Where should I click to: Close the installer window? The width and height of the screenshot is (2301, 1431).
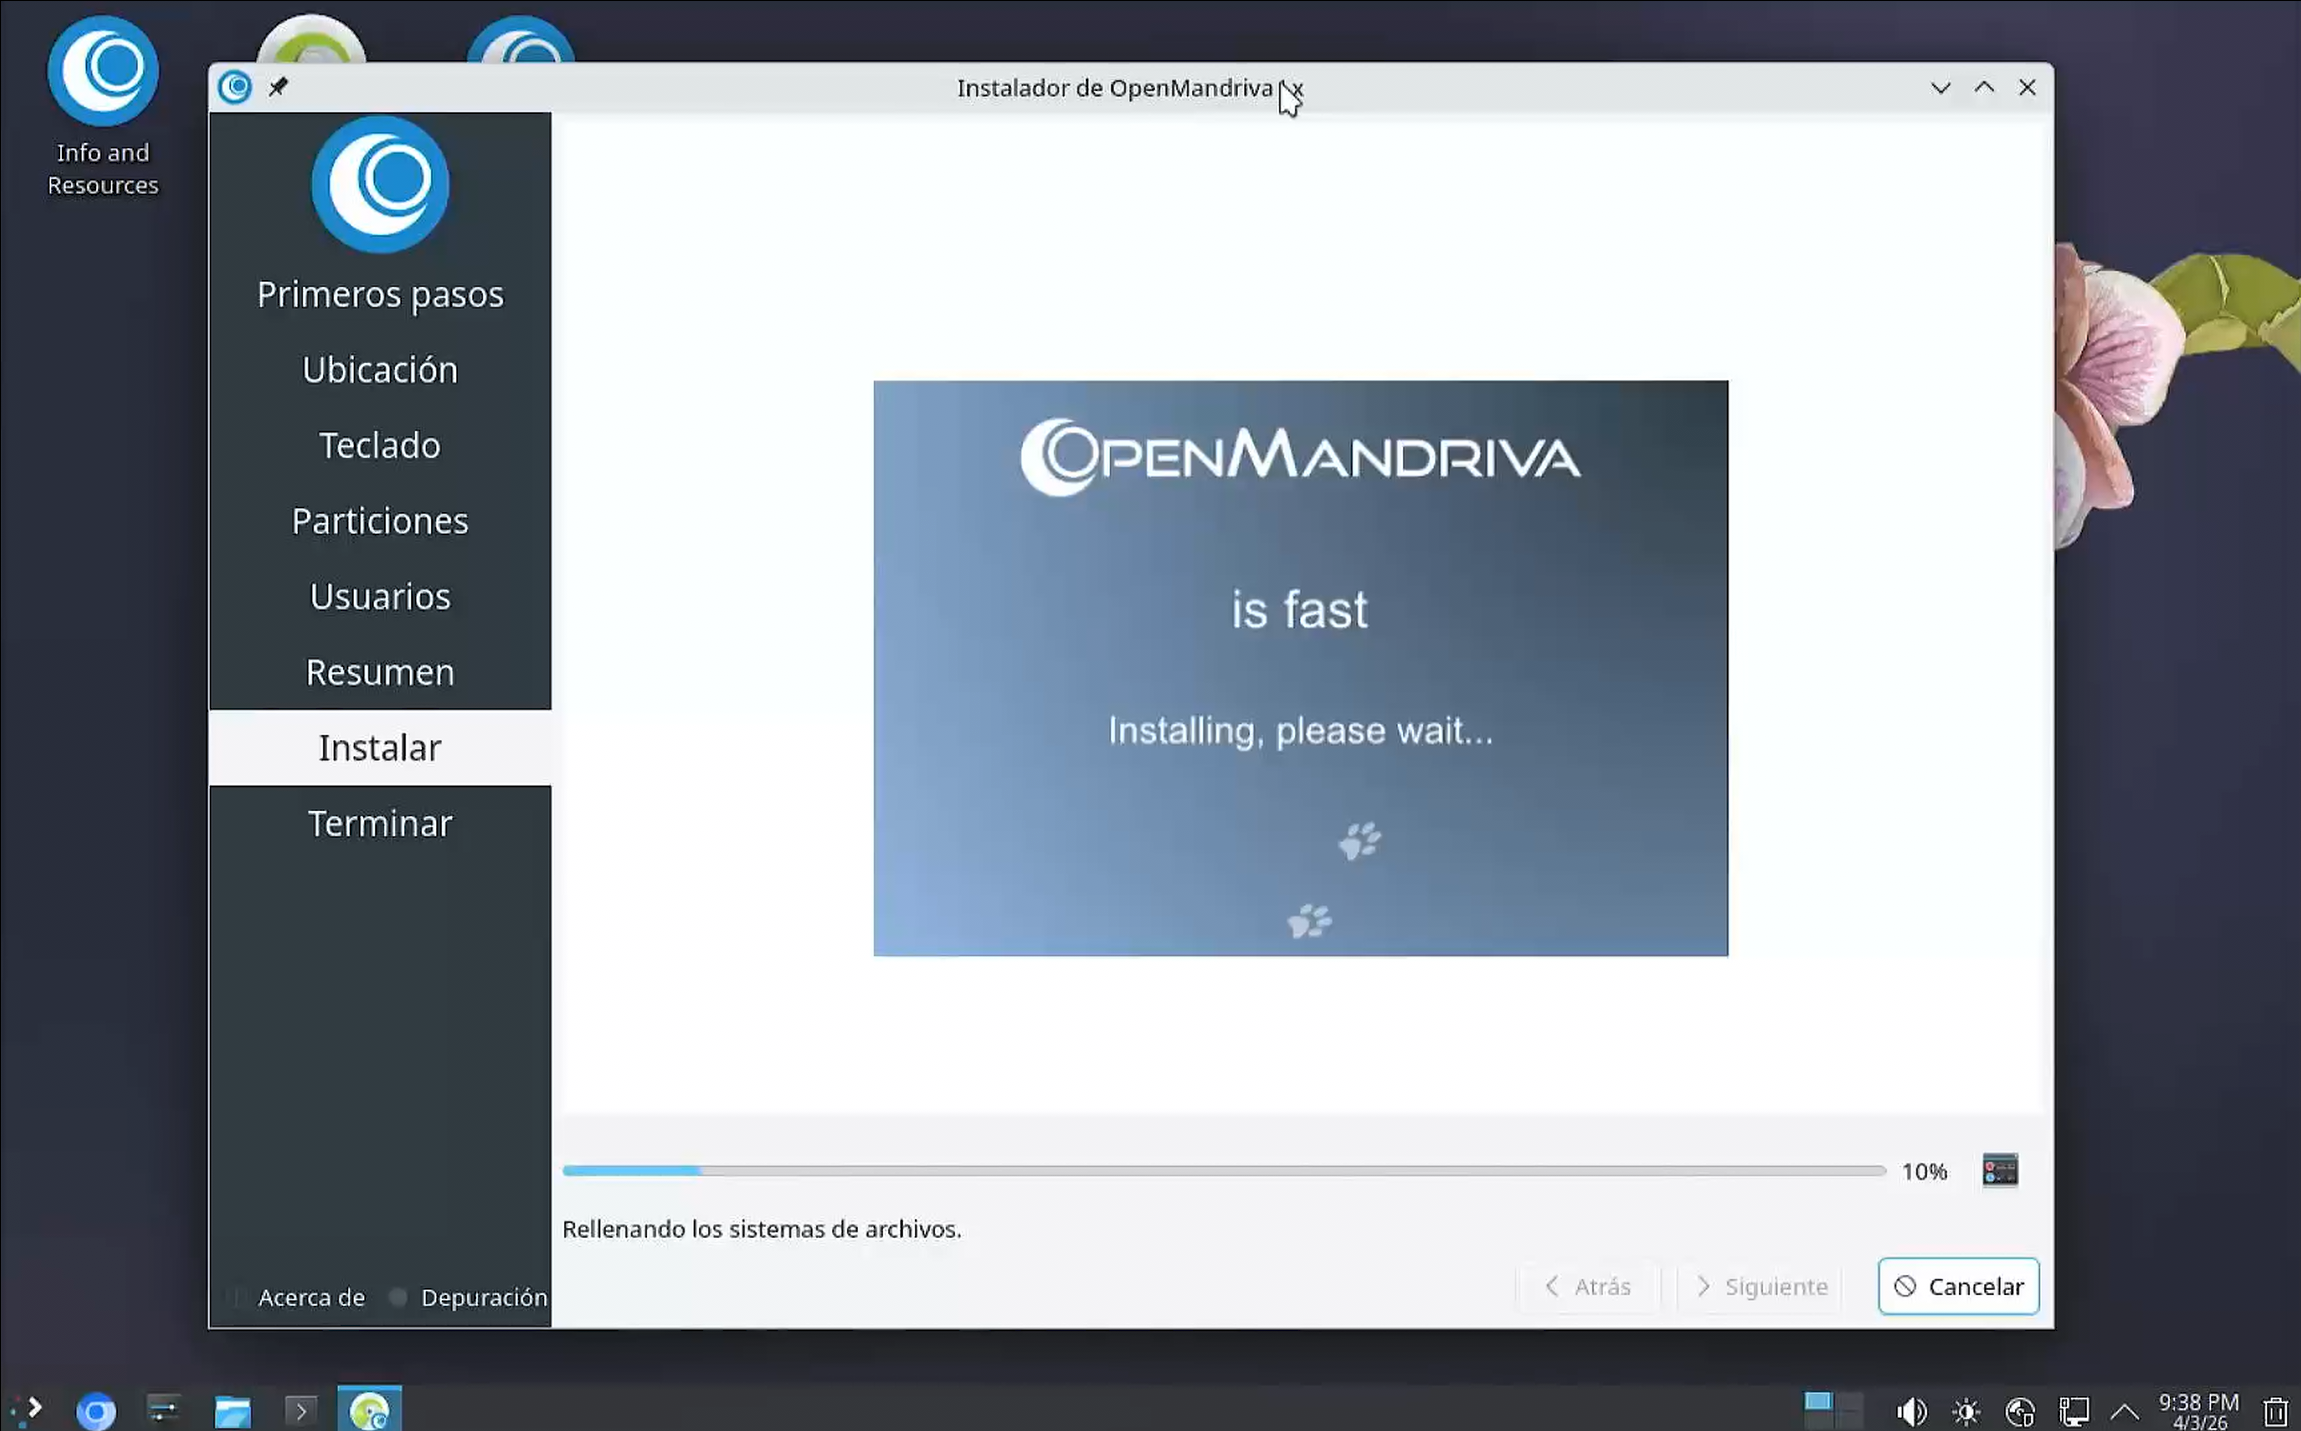[2027, 88]
